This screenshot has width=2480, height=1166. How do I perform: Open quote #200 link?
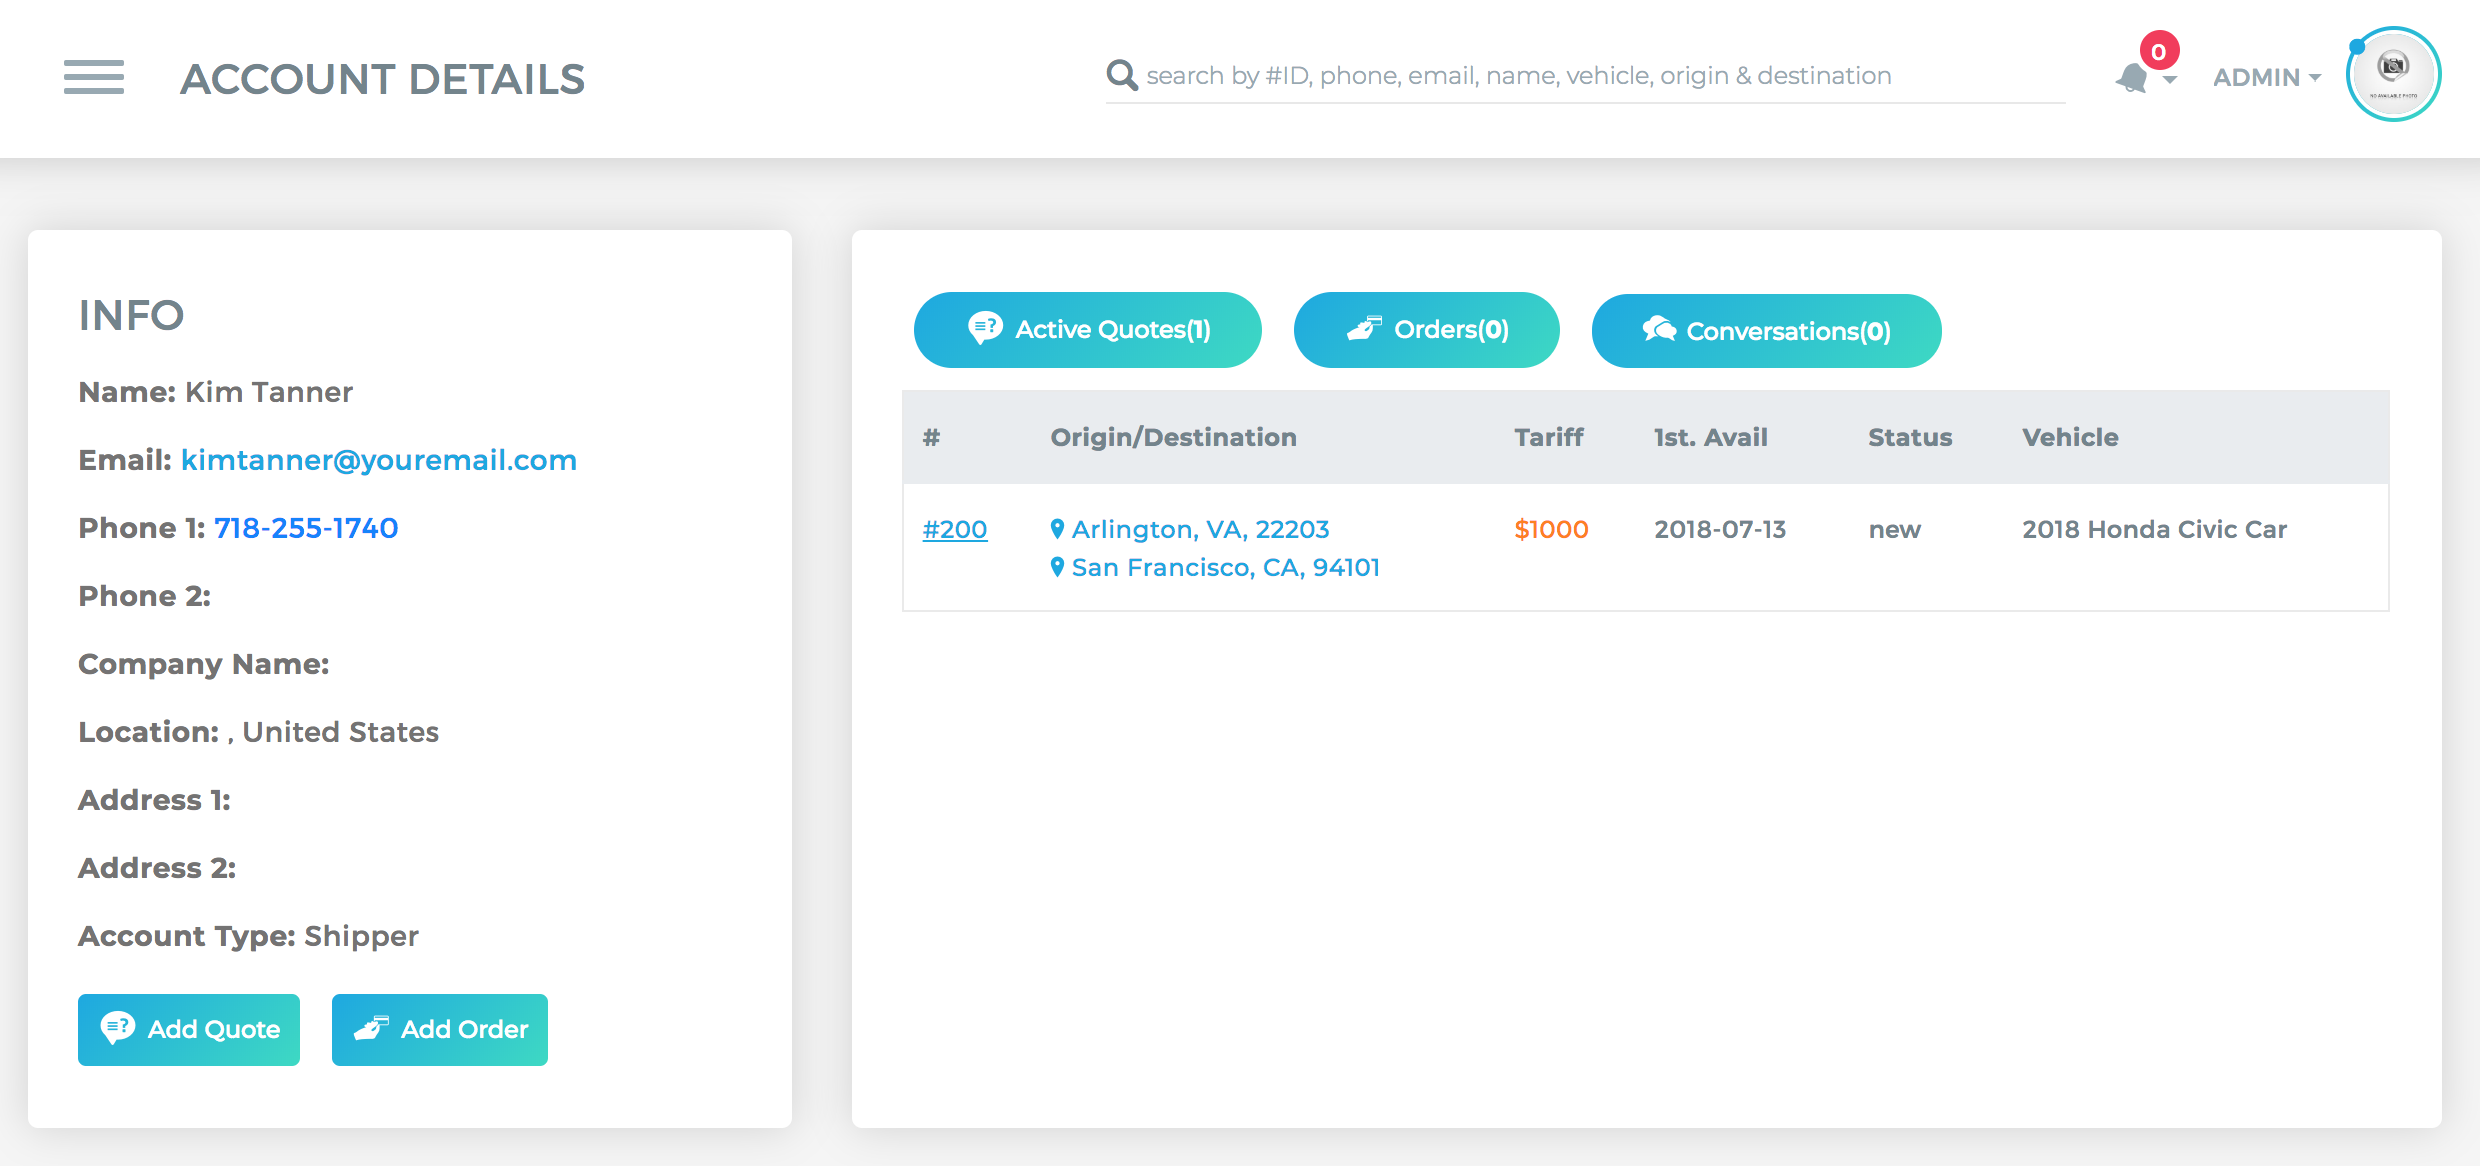pyautogui.click(x=955, y=529)
